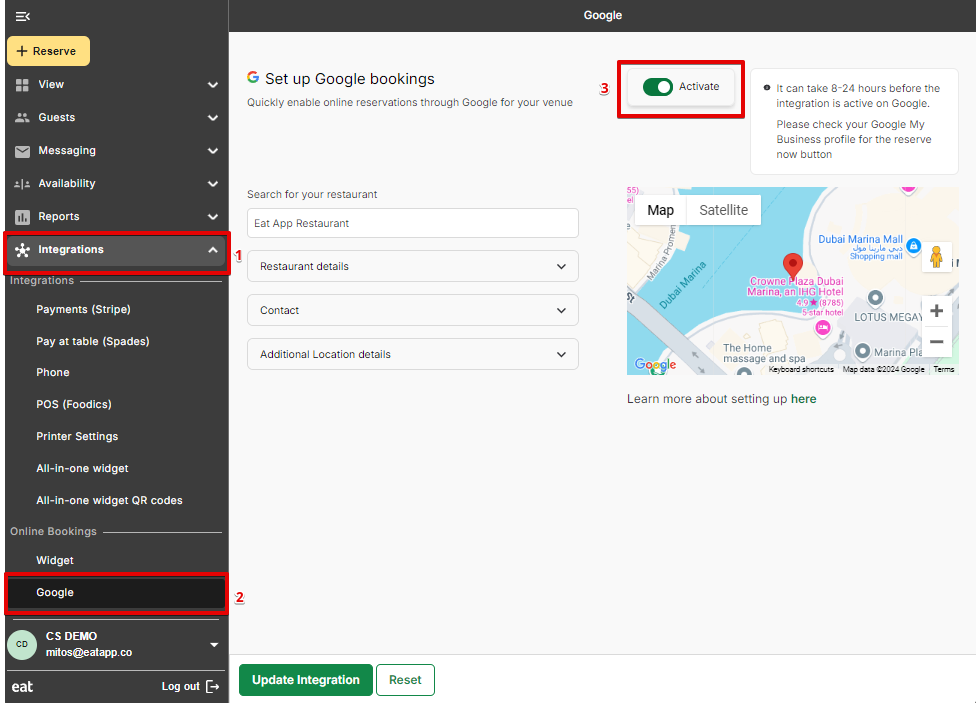Click the restaurant search input field
Screen dimensions: 976x703
click(412, 222)
